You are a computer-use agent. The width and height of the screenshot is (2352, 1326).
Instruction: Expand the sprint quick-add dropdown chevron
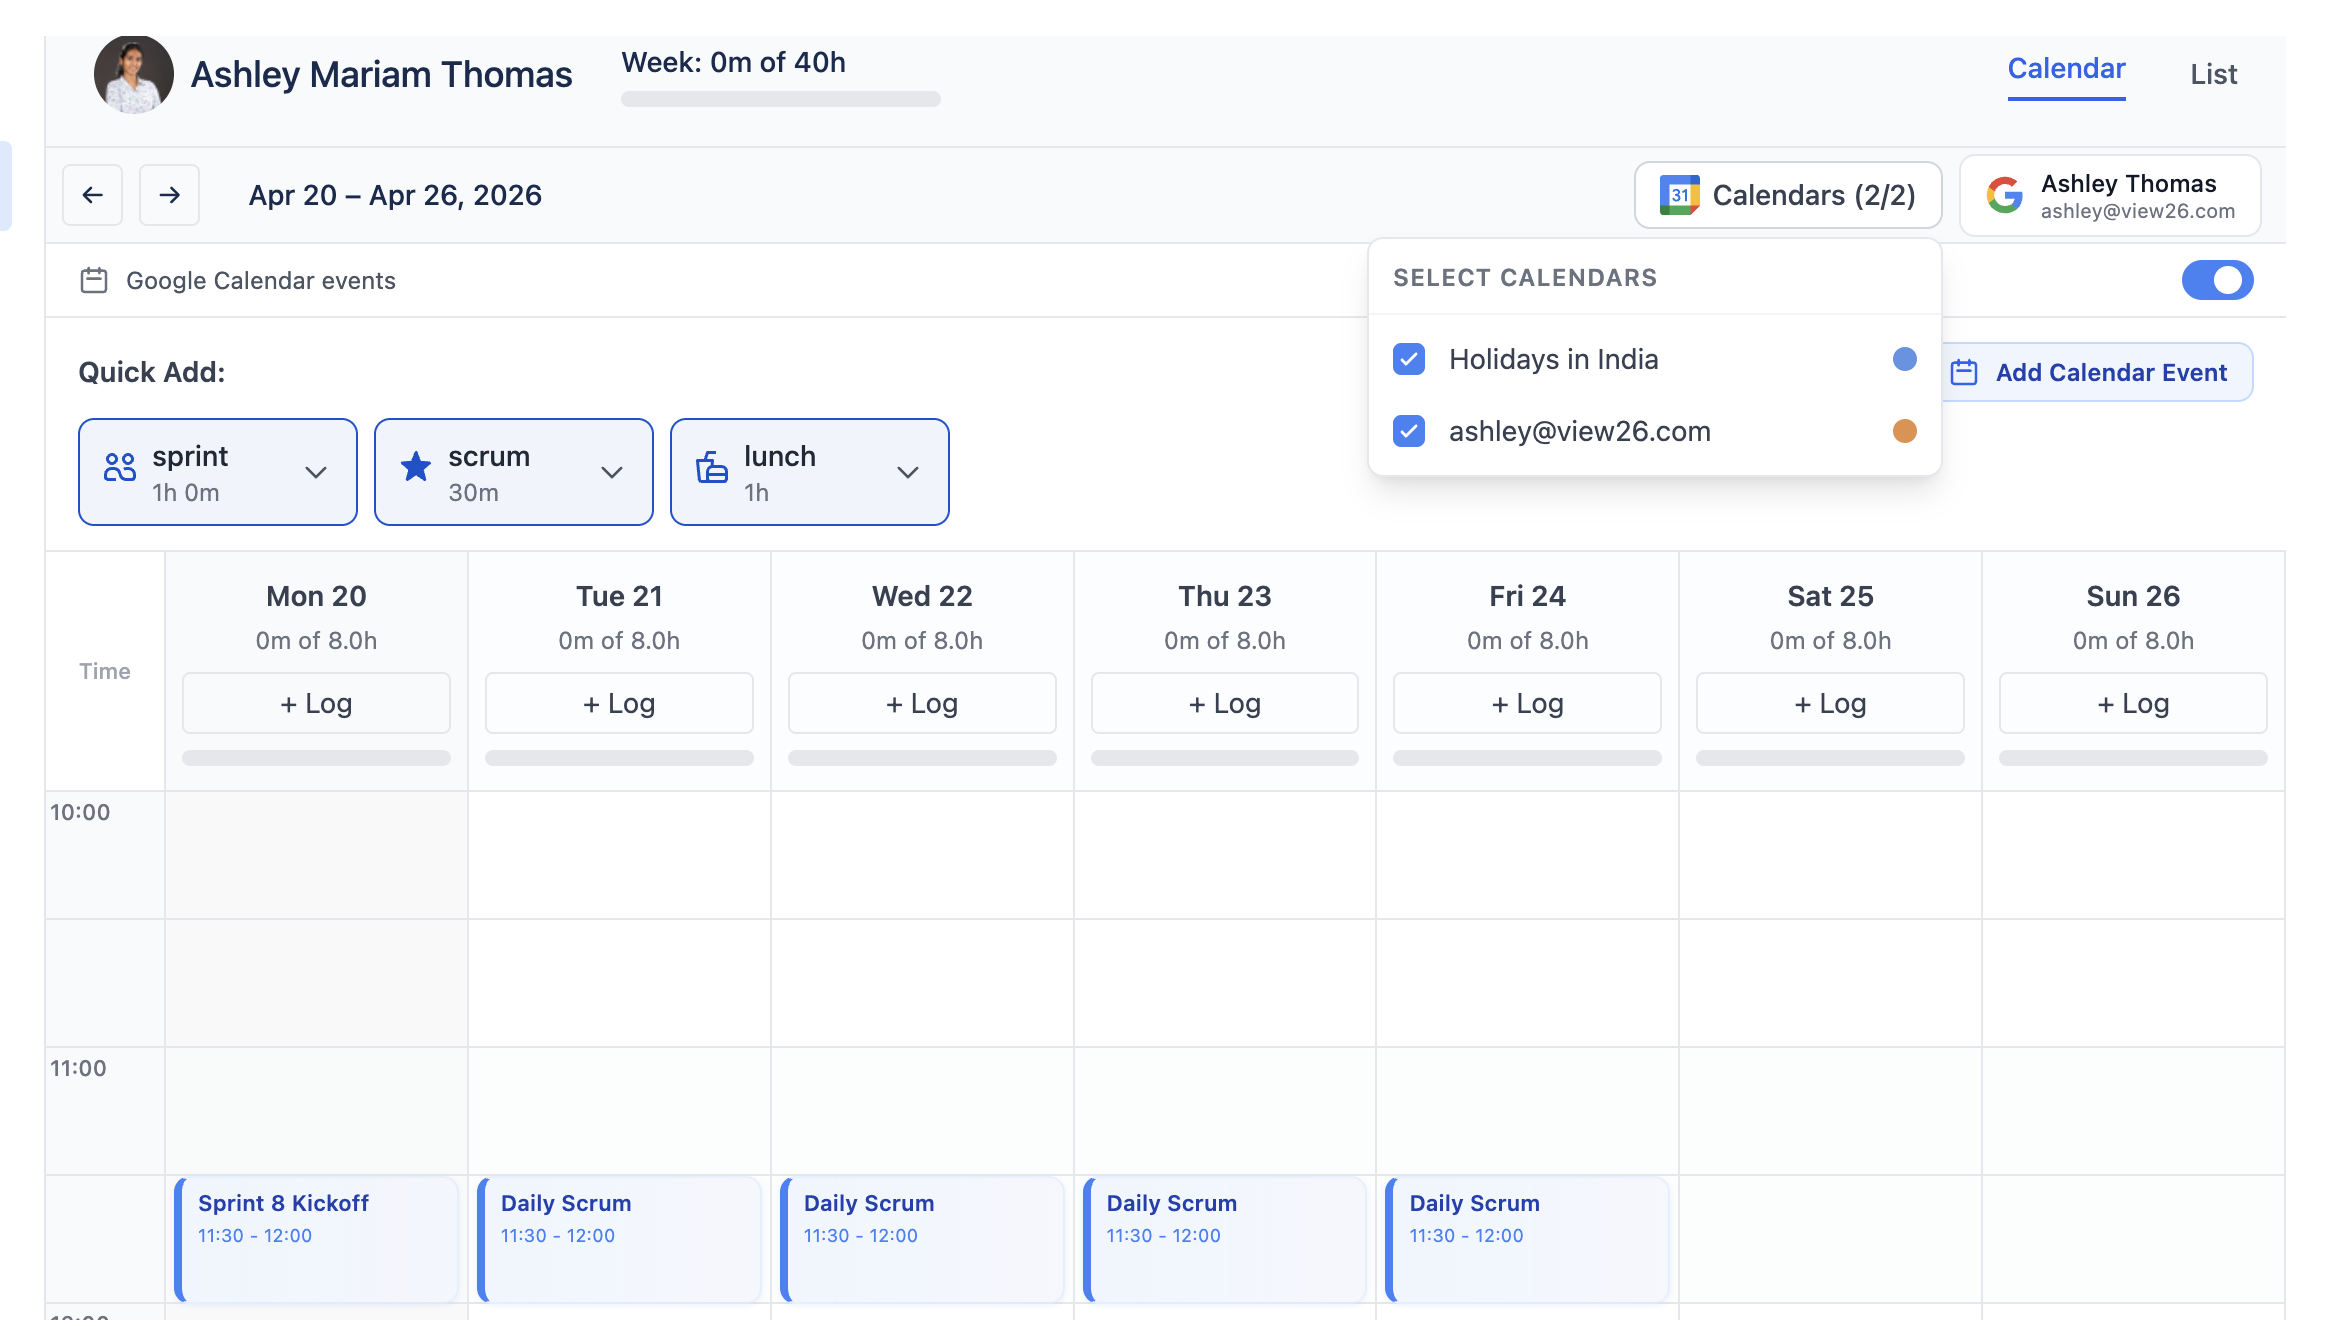coord(316,472)
